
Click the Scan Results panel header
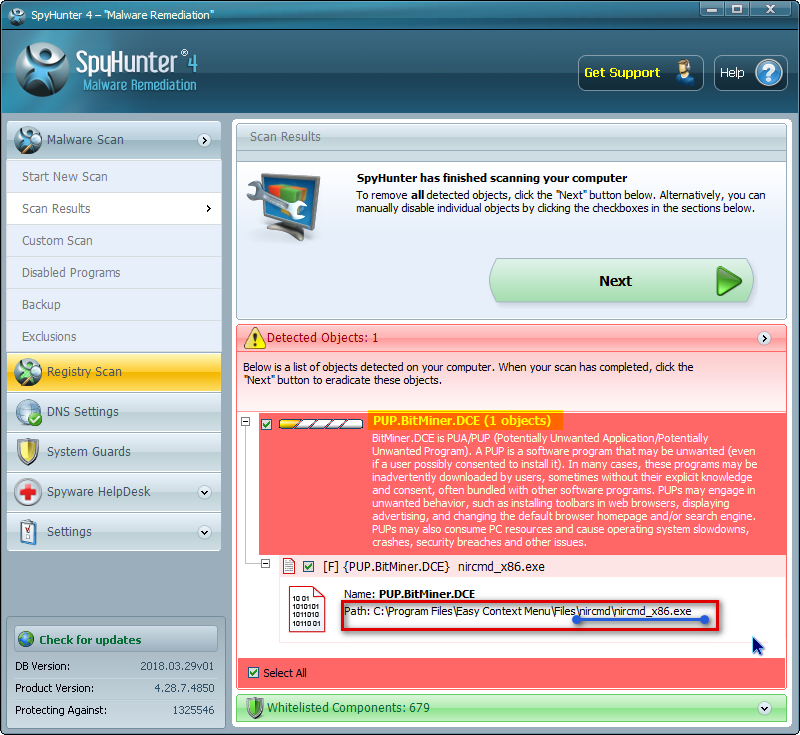coord(511,137)
